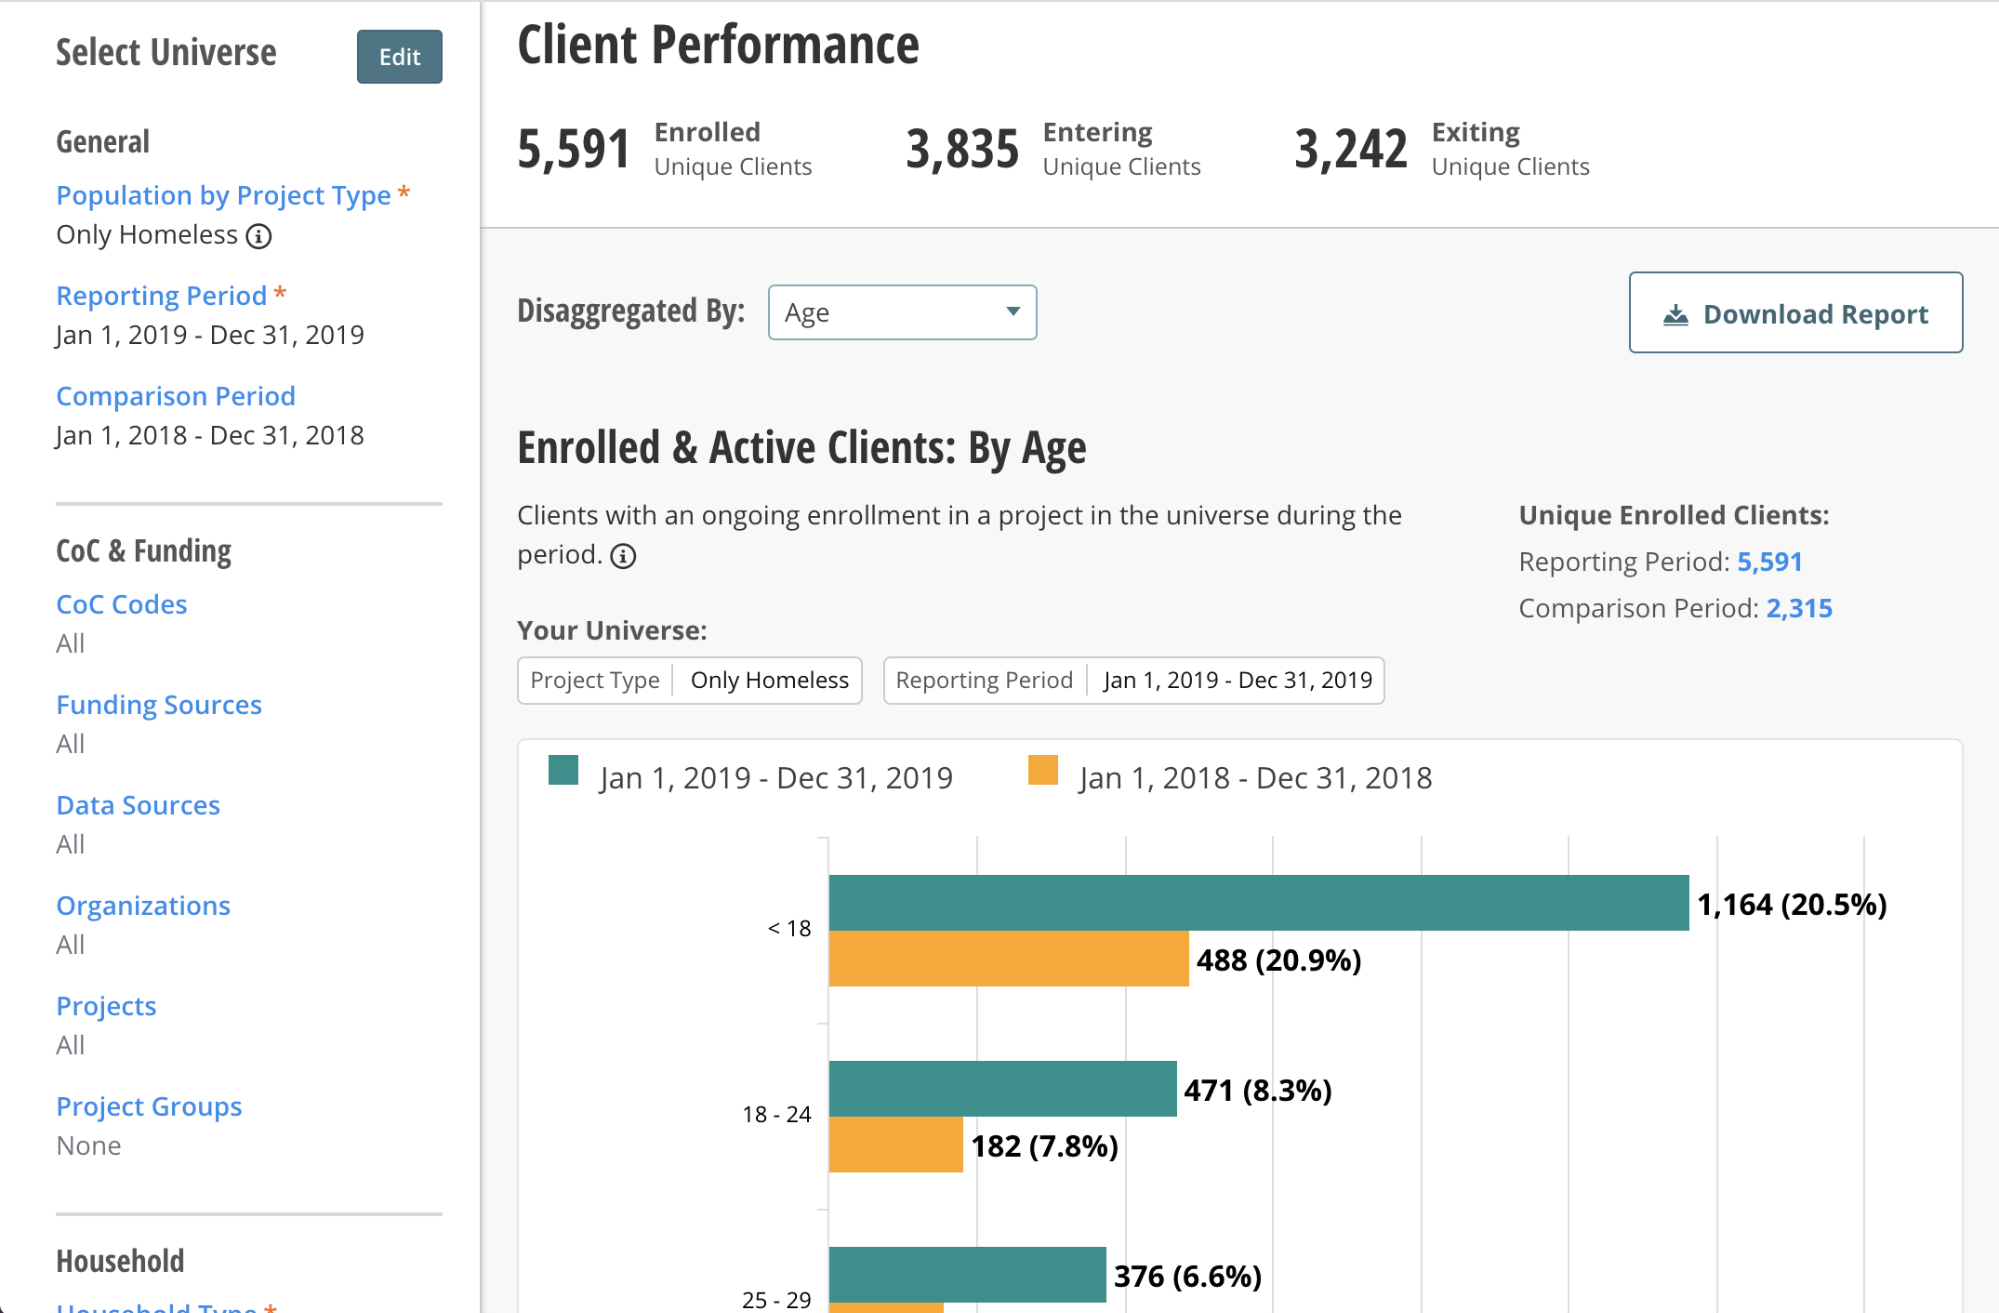The image size is (1999, 1313).
Task: Click the 3,242 Exiting Unique Clients stat
Action: pos(1442,149)
